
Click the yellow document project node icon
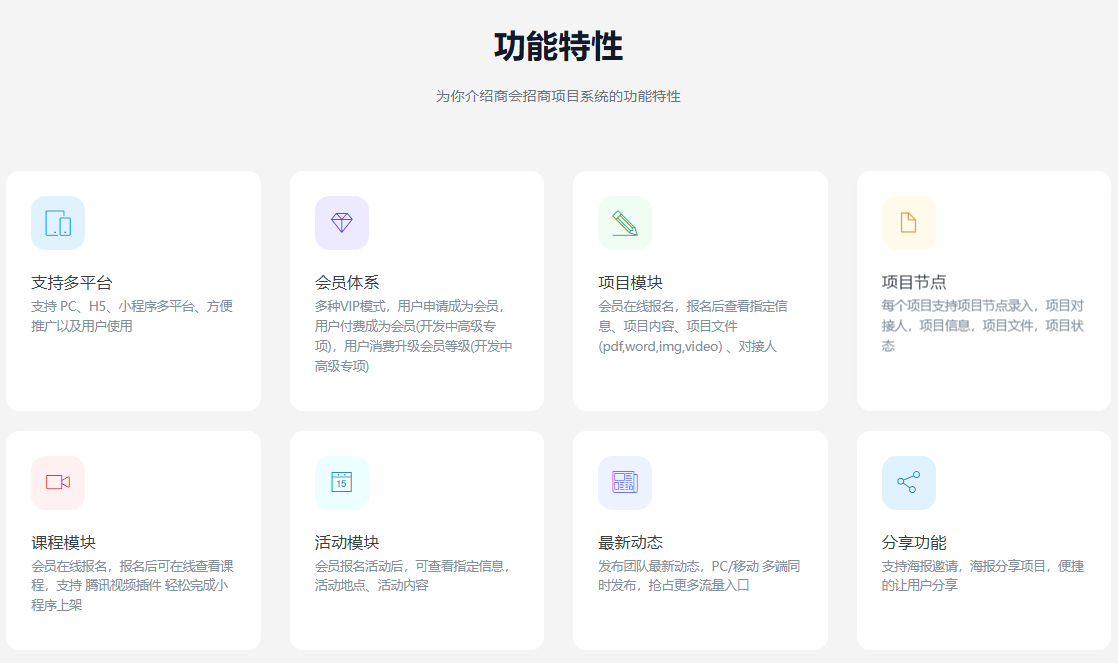point(908,223)
